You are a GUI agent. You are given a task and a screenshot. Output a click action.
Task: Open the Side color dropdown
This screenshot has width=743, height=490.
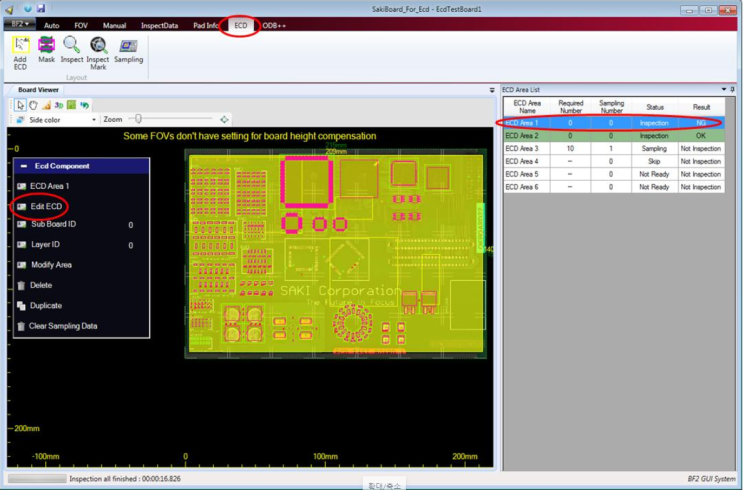coord(94,120)
